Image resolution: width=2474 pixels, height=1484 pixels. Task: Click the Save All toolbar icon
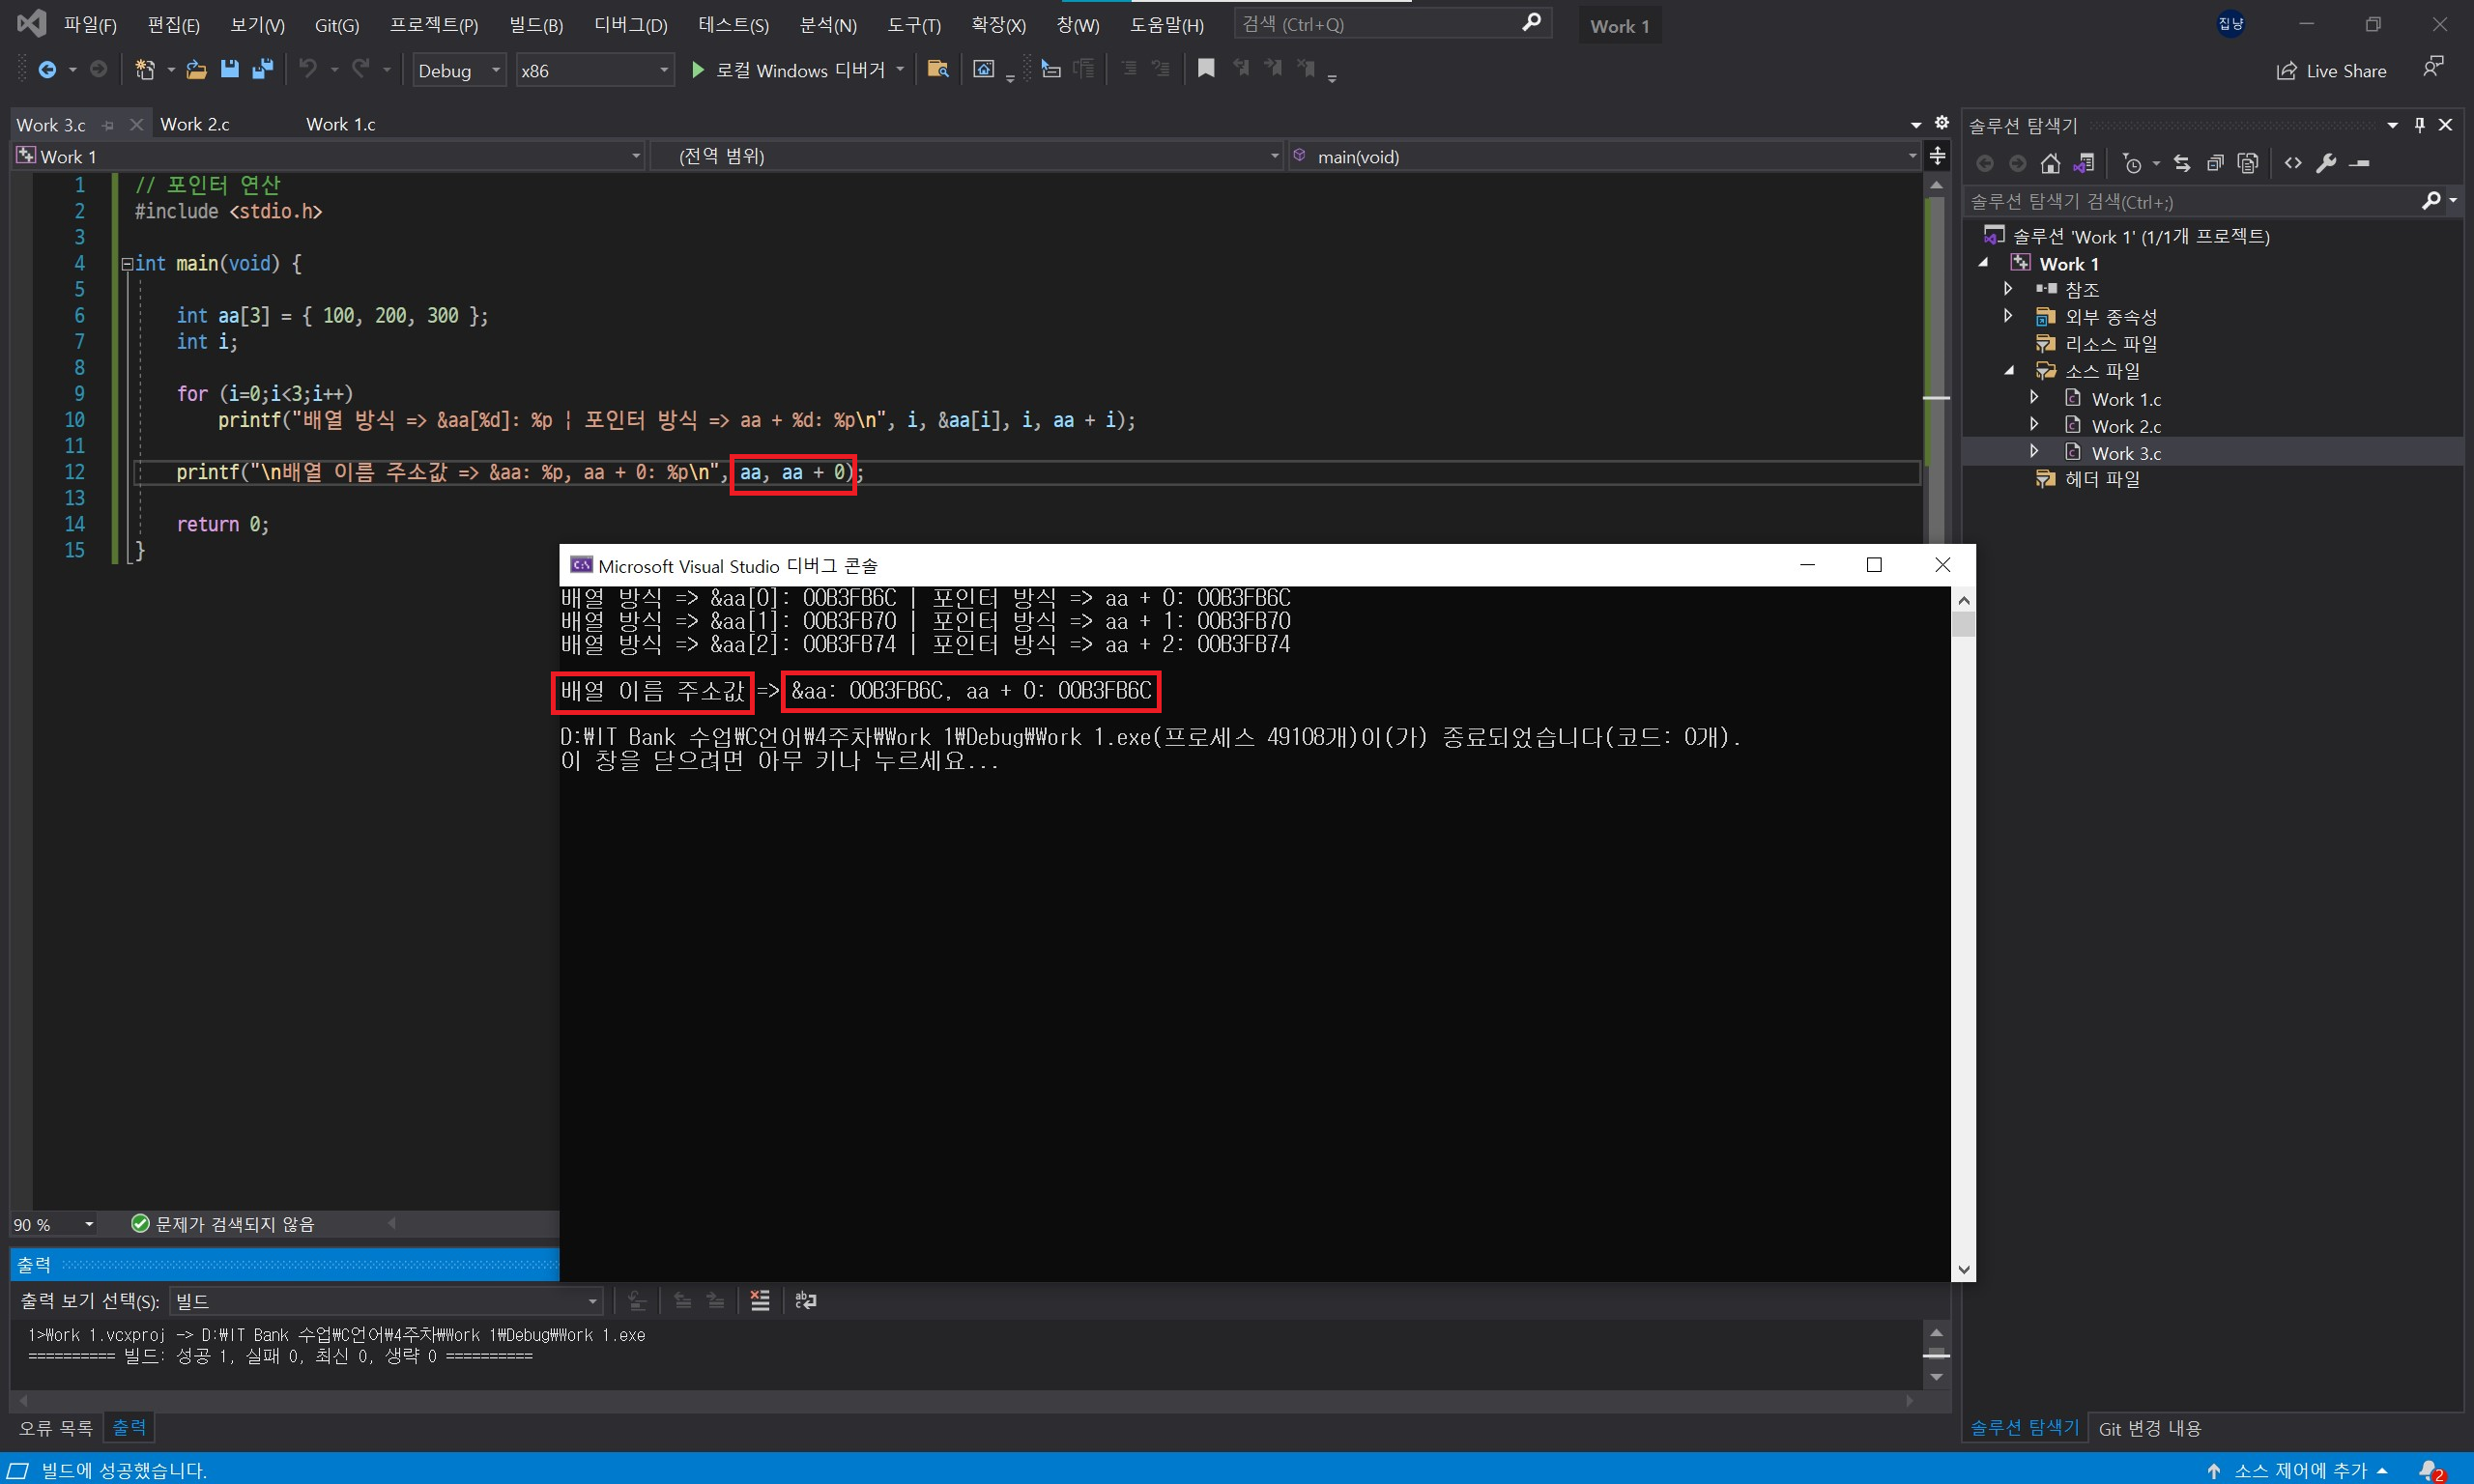click(x=263, y=70)
